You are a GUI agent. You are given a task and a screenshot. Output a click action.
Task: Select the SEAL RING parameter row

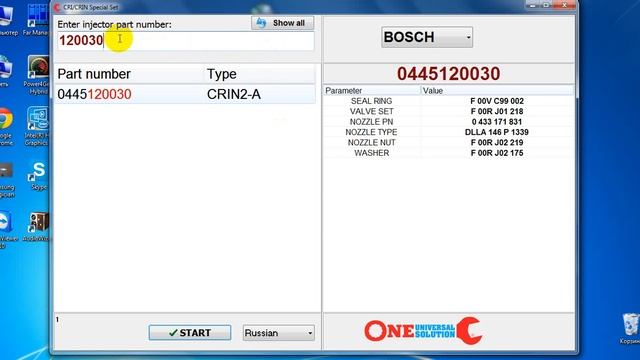[x=449, y=101]
